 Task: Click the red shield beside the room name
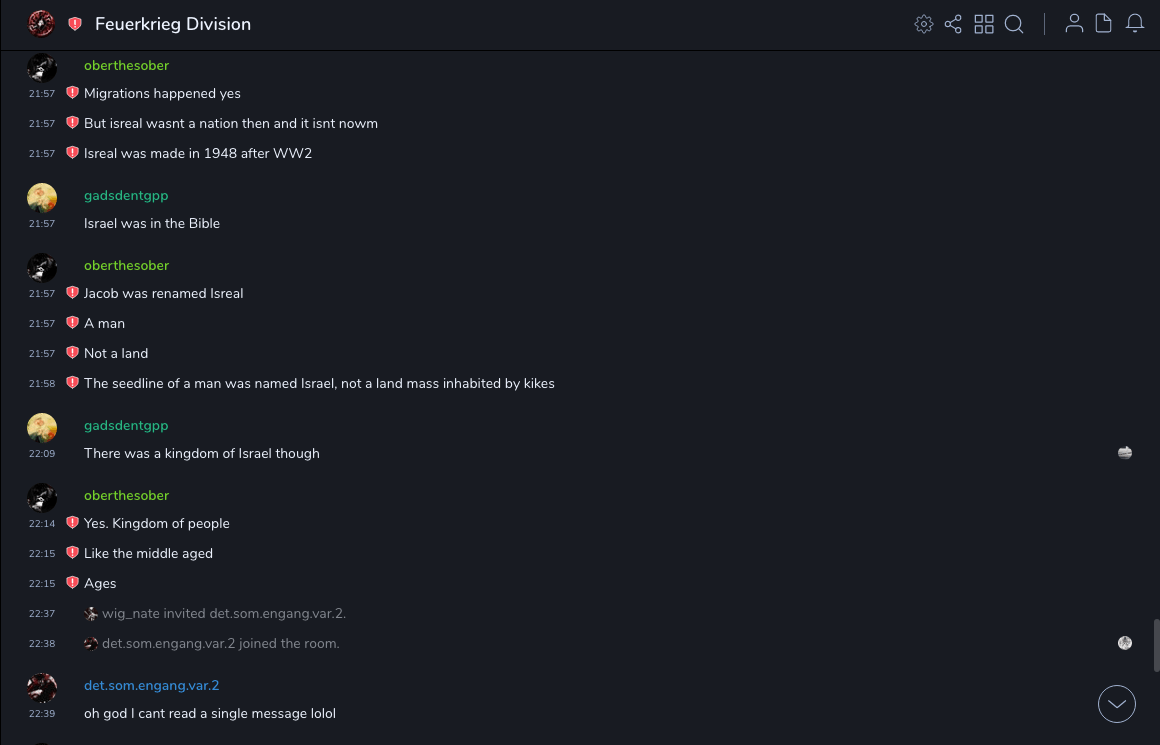pyautogui.click(x=75, y=24)
